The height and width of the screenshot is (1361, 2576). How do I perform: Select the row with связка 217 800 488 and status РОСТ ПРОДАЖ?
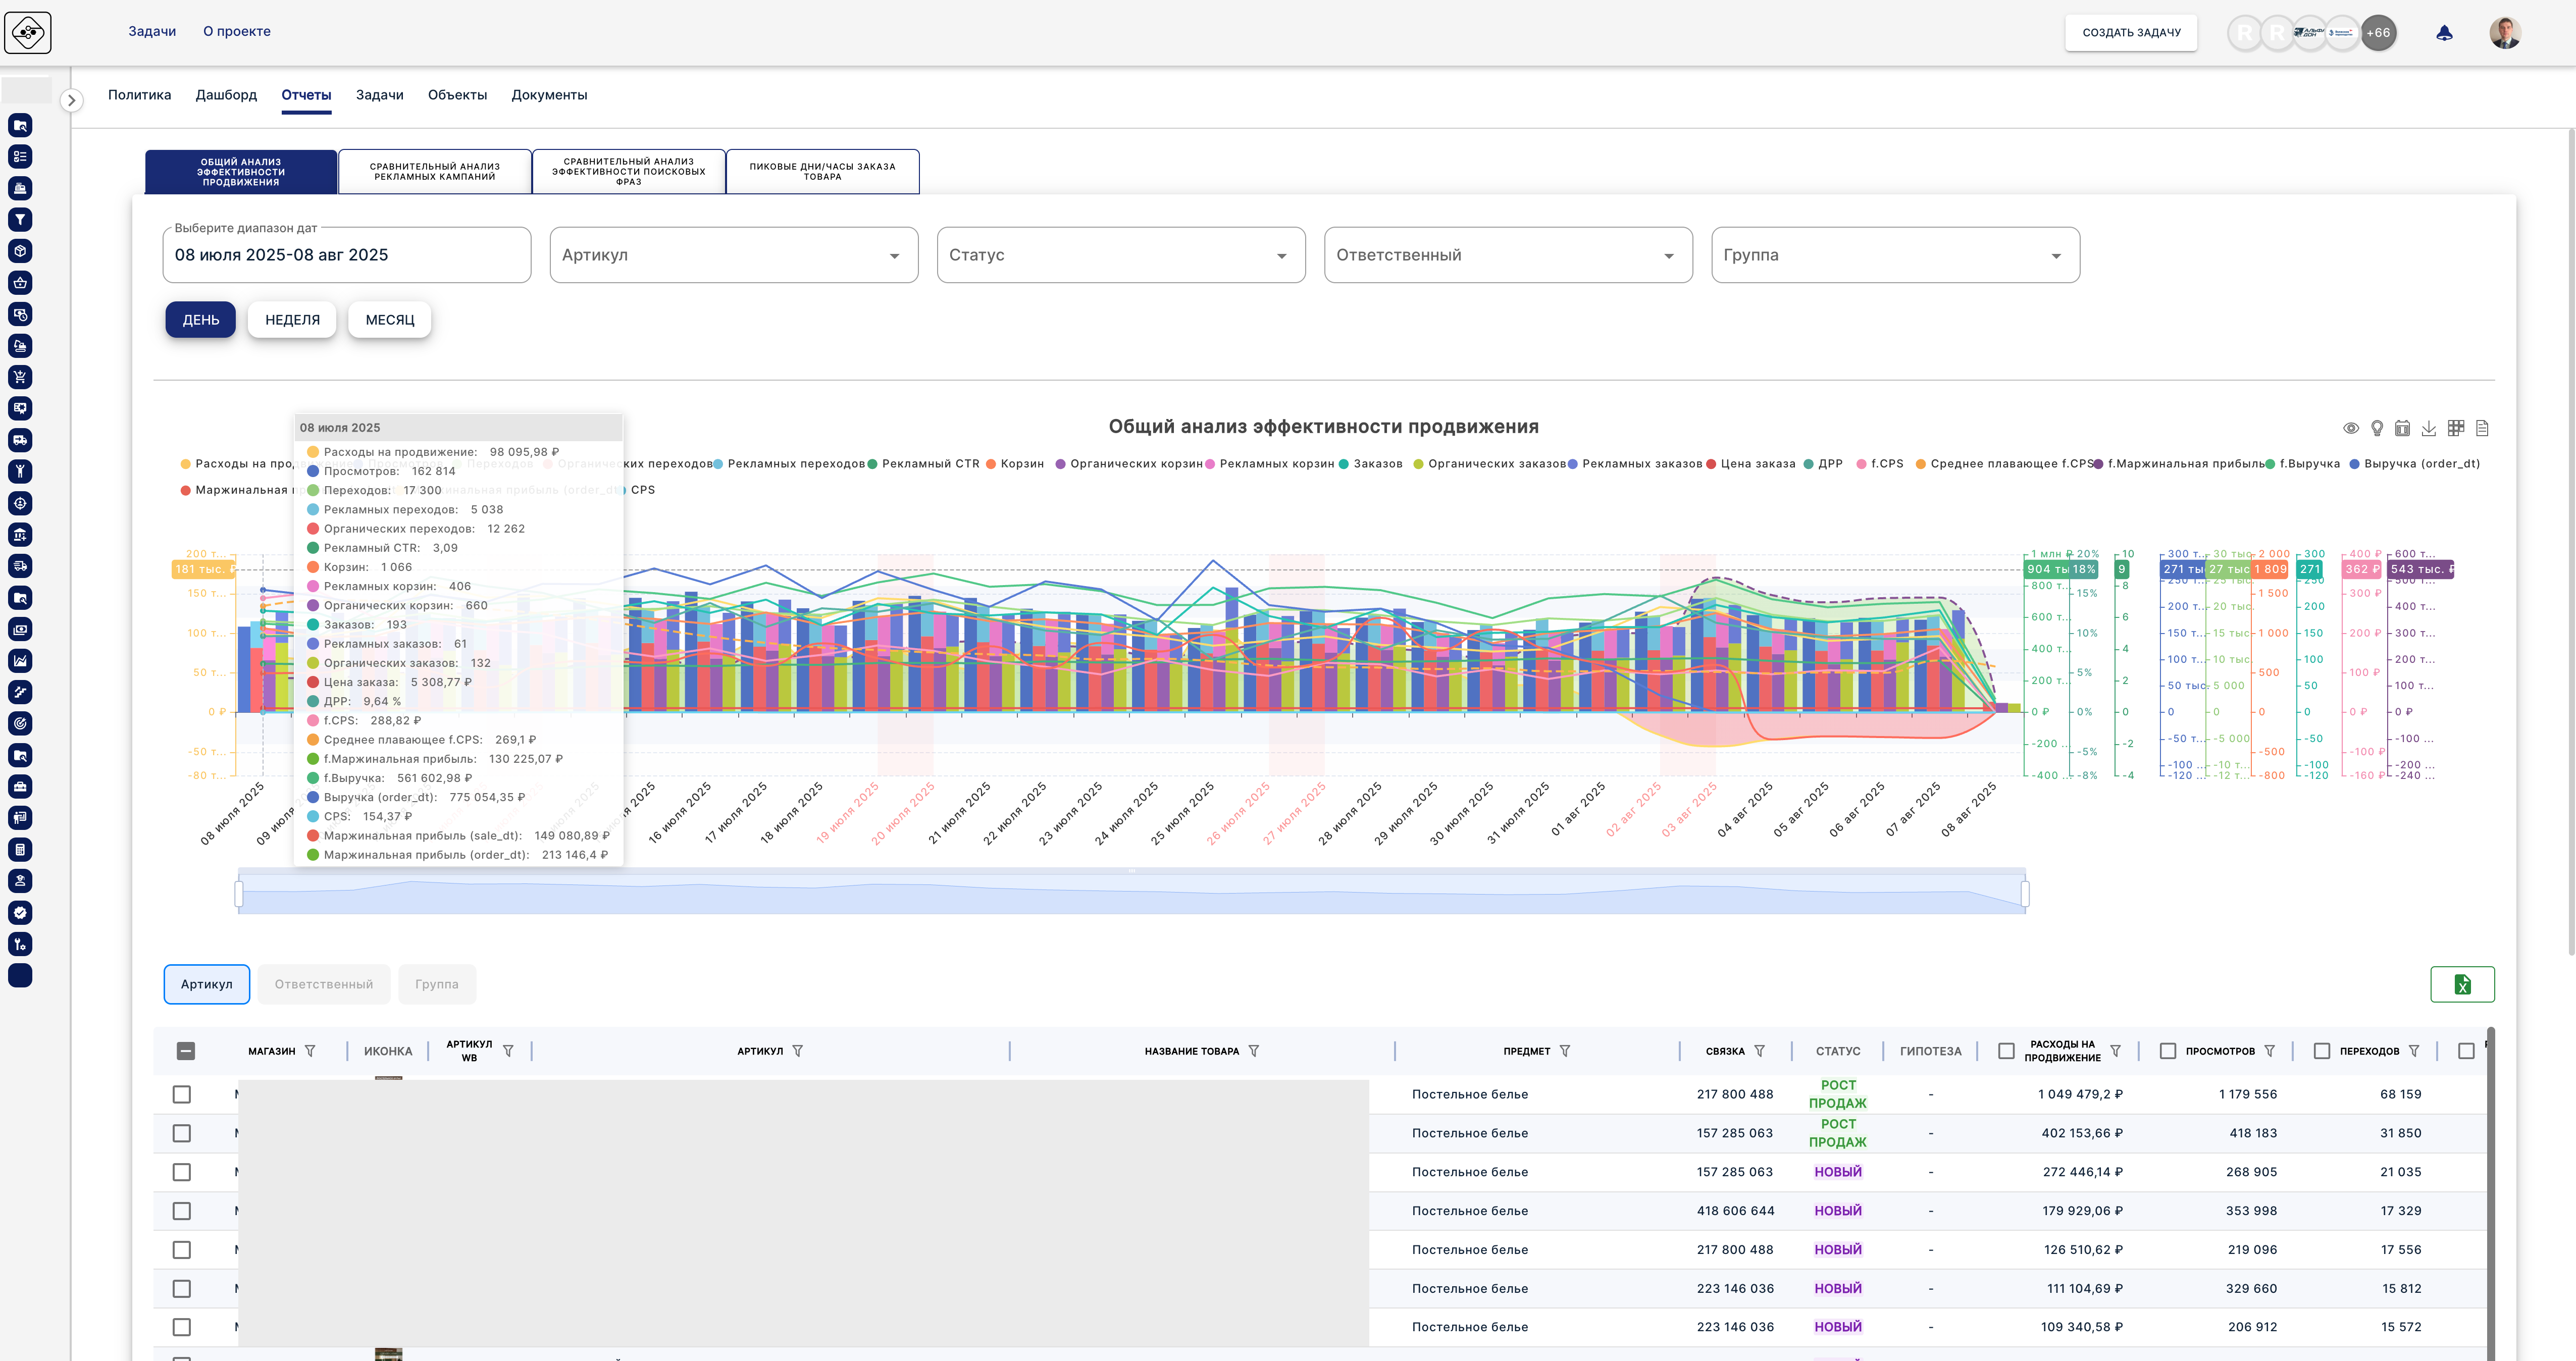tap(182, 1095)
